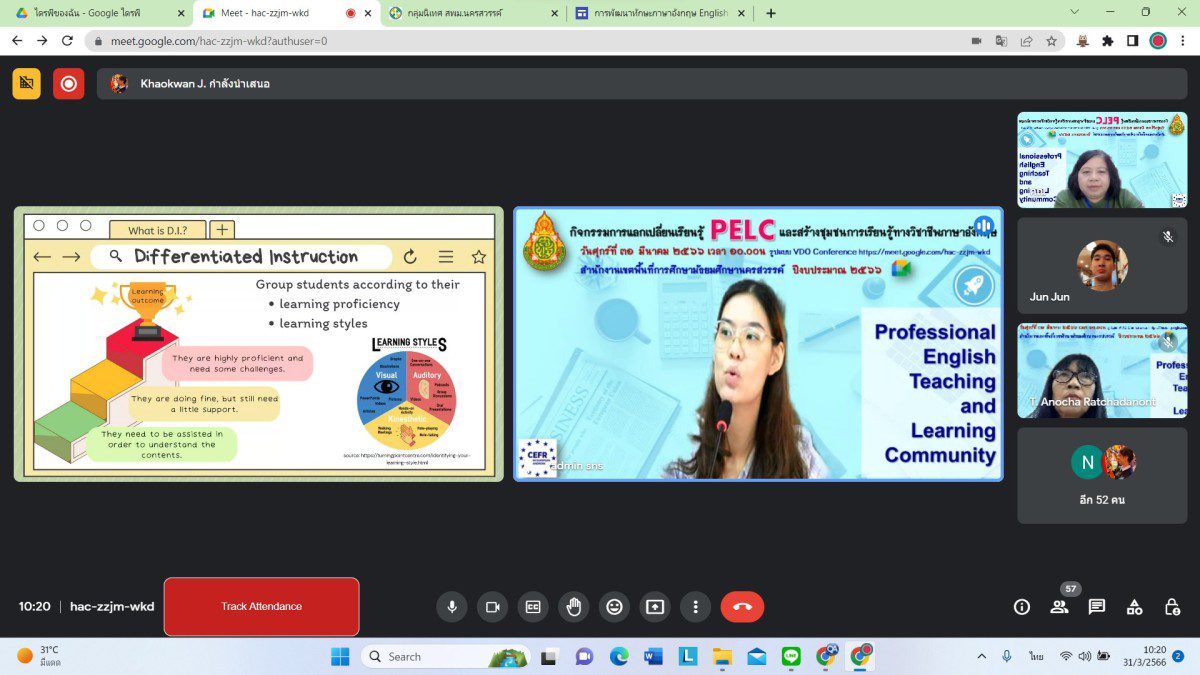Screen dimensions: 1200x675
Task: Reload the Meet page
Action: [x=67, y=41]
